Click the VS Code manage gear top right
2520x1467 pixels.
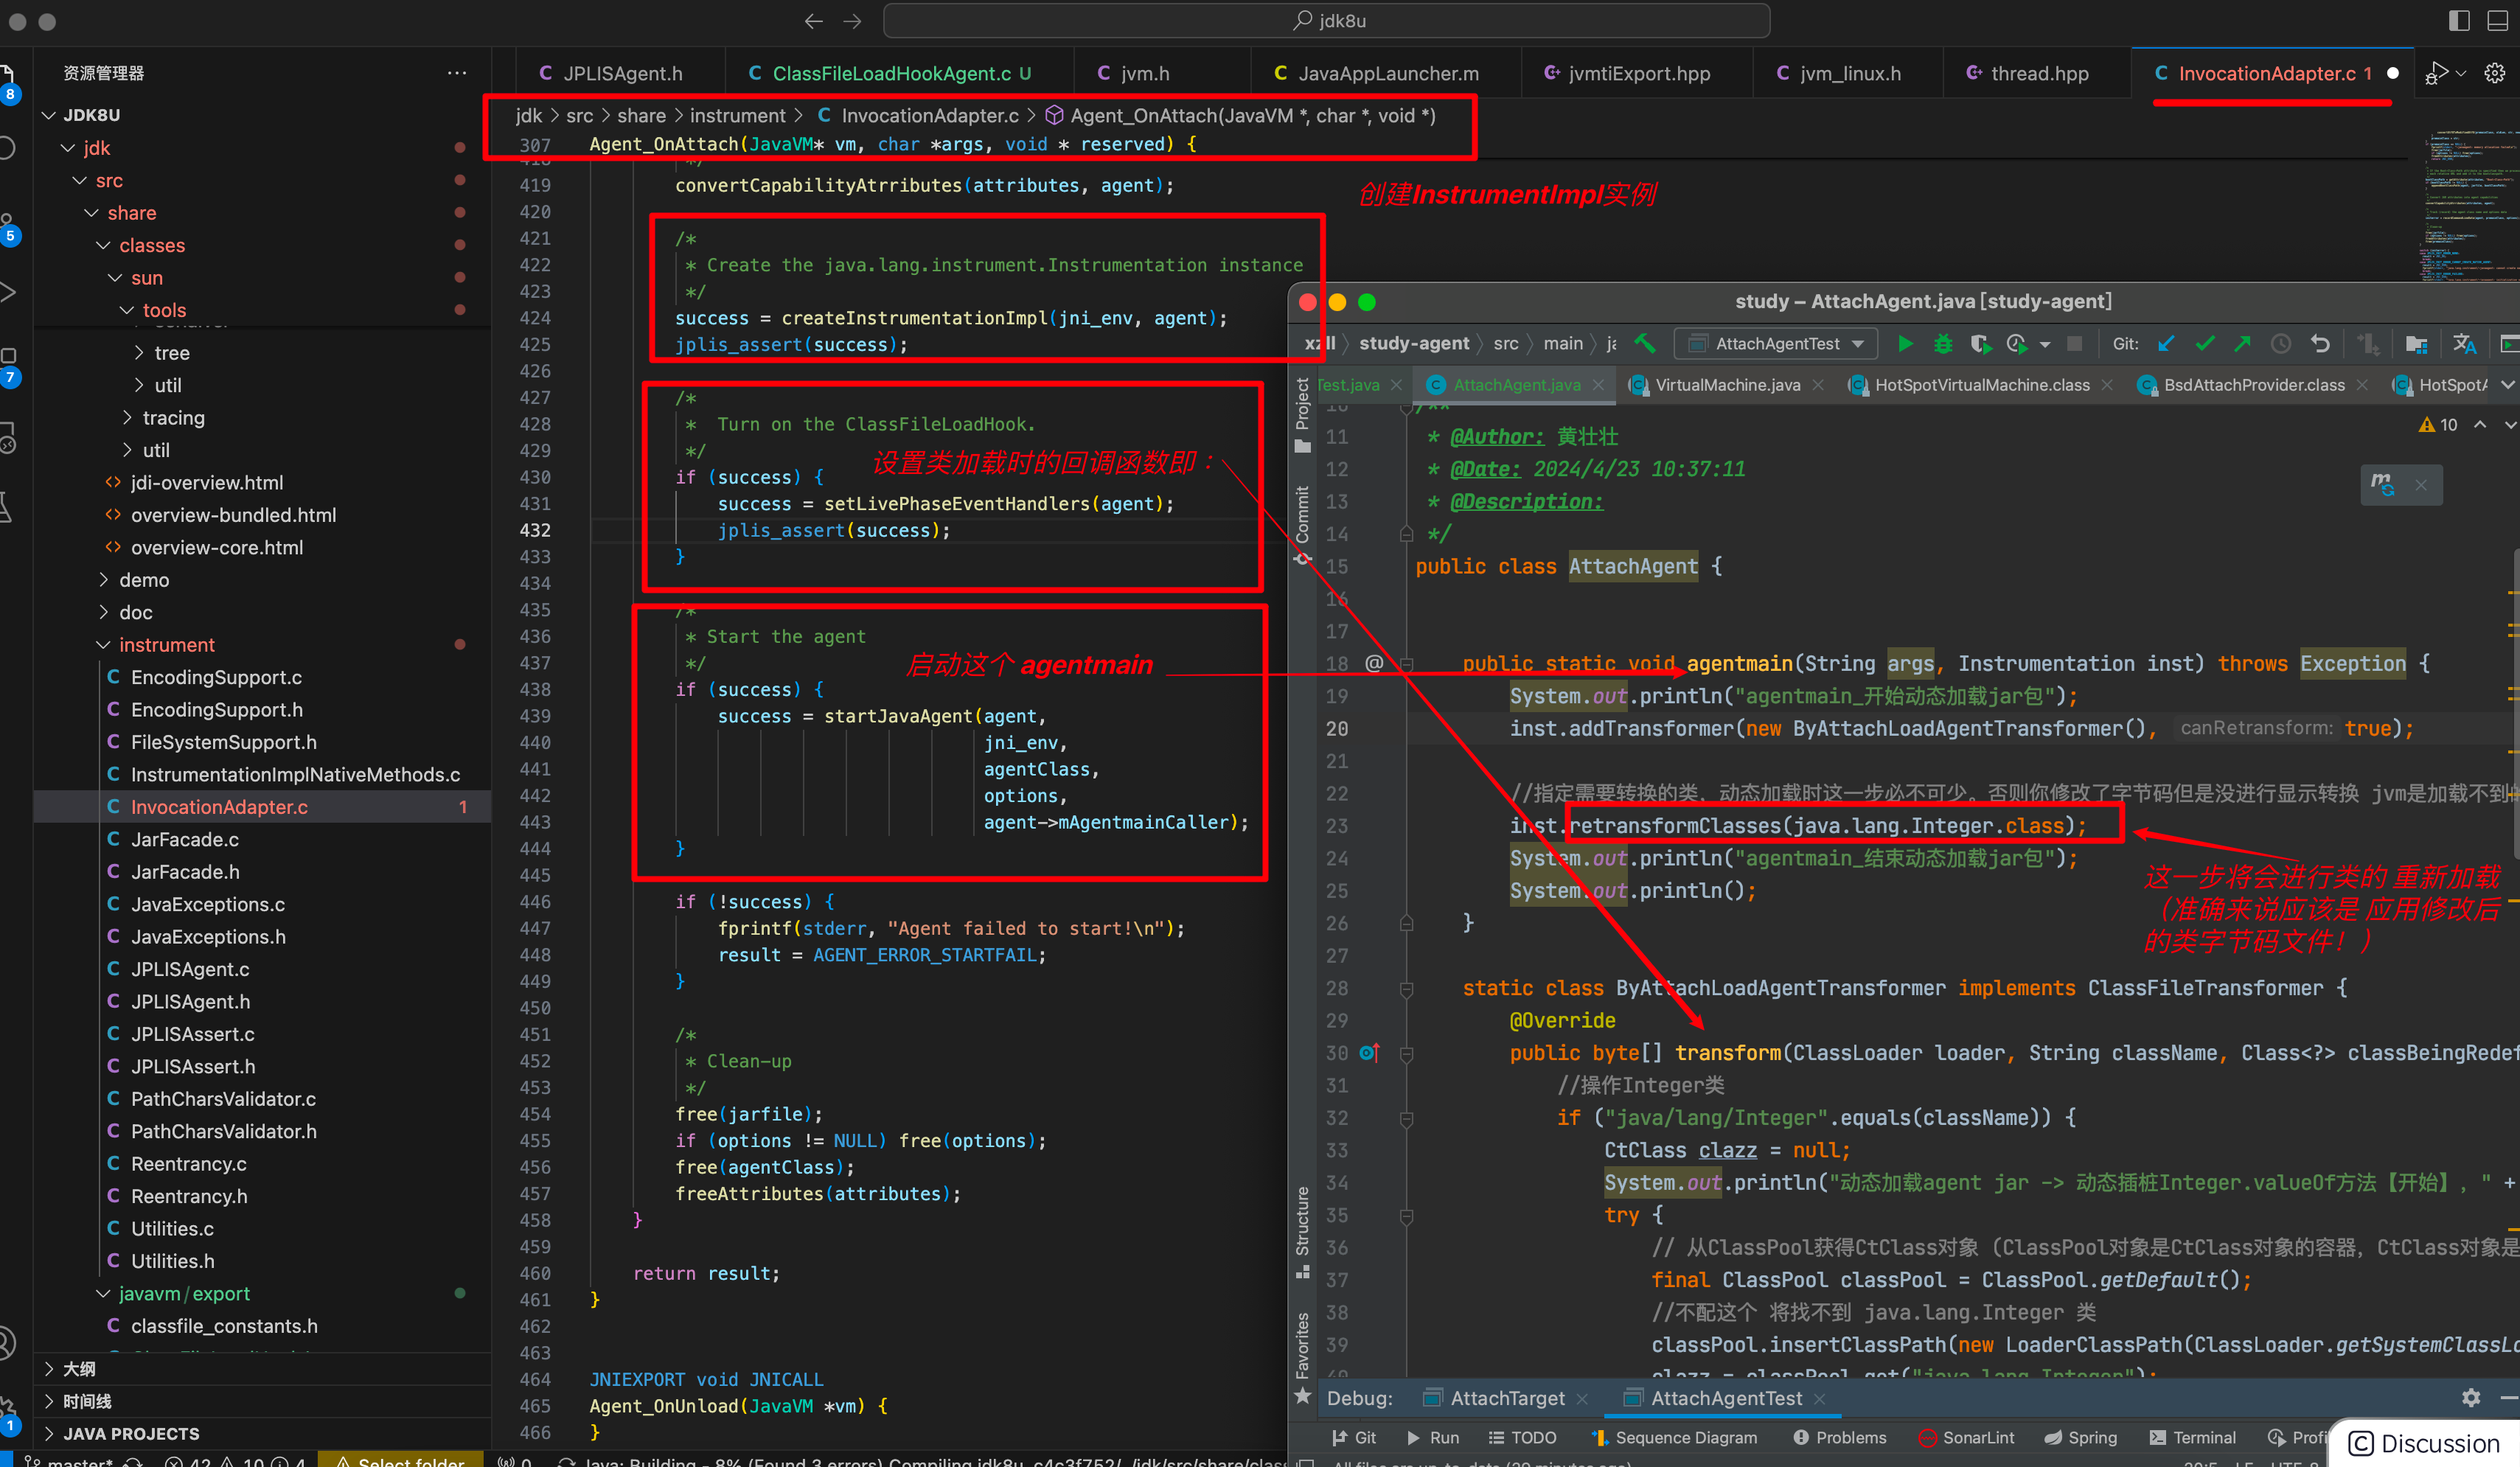point(2495,73)
